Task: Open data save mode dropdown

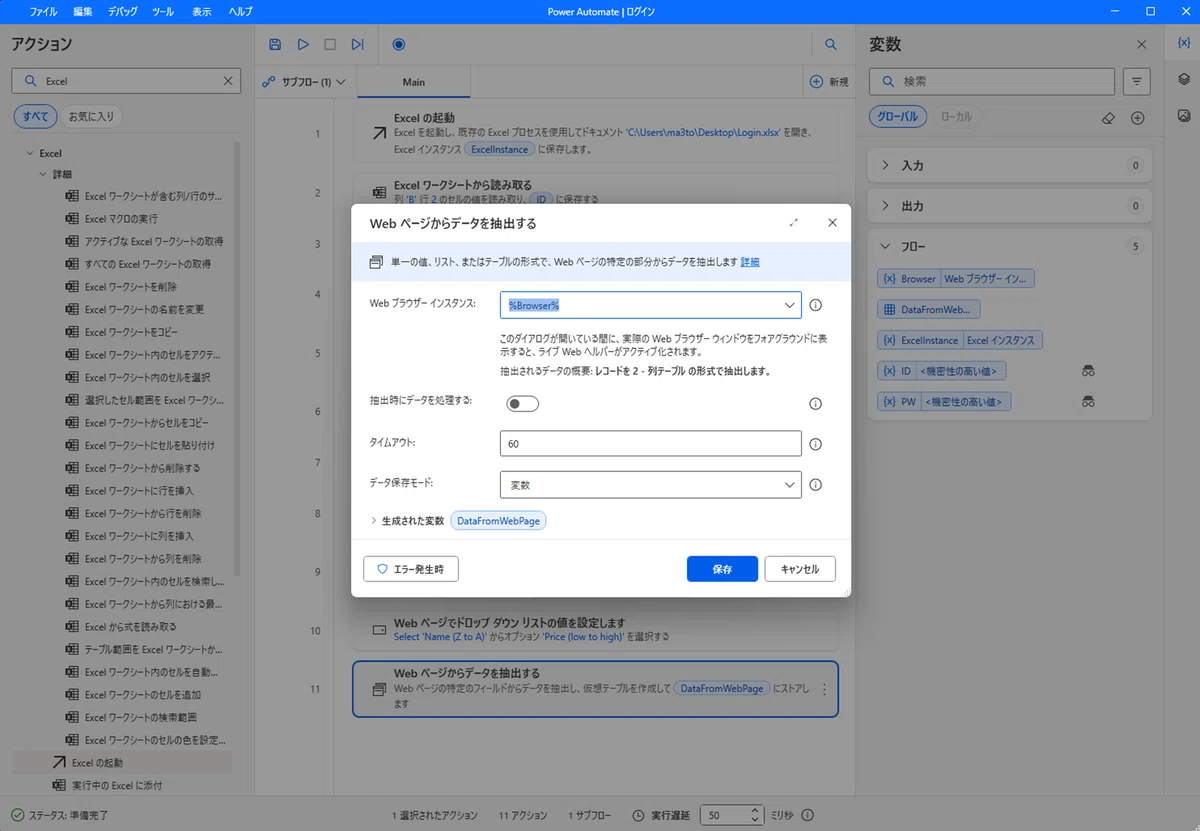Action: [x=789, y=485]
